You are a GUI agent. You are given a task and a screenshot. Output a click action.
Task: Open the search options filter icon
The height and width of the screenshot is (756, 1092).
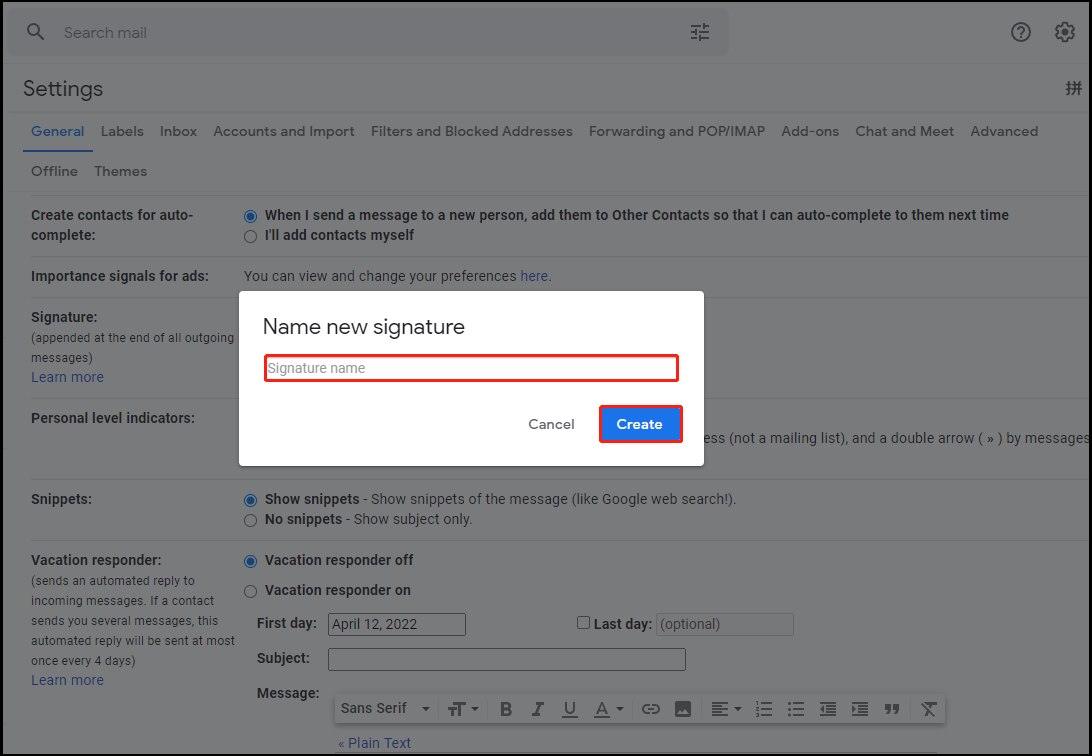[700, 32]
